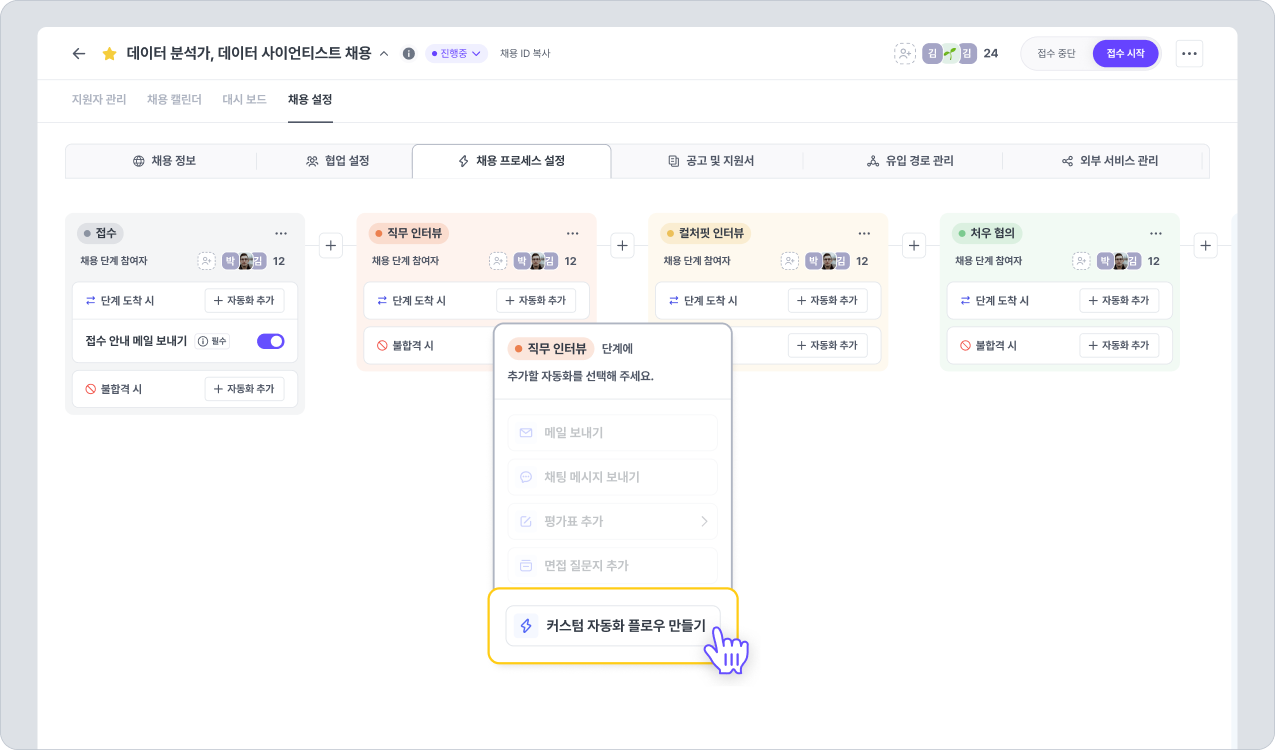This screenshot has height=750, width=1275.
Task: Switch to the 지원자 관리 tab
Action: coord(99,100)
